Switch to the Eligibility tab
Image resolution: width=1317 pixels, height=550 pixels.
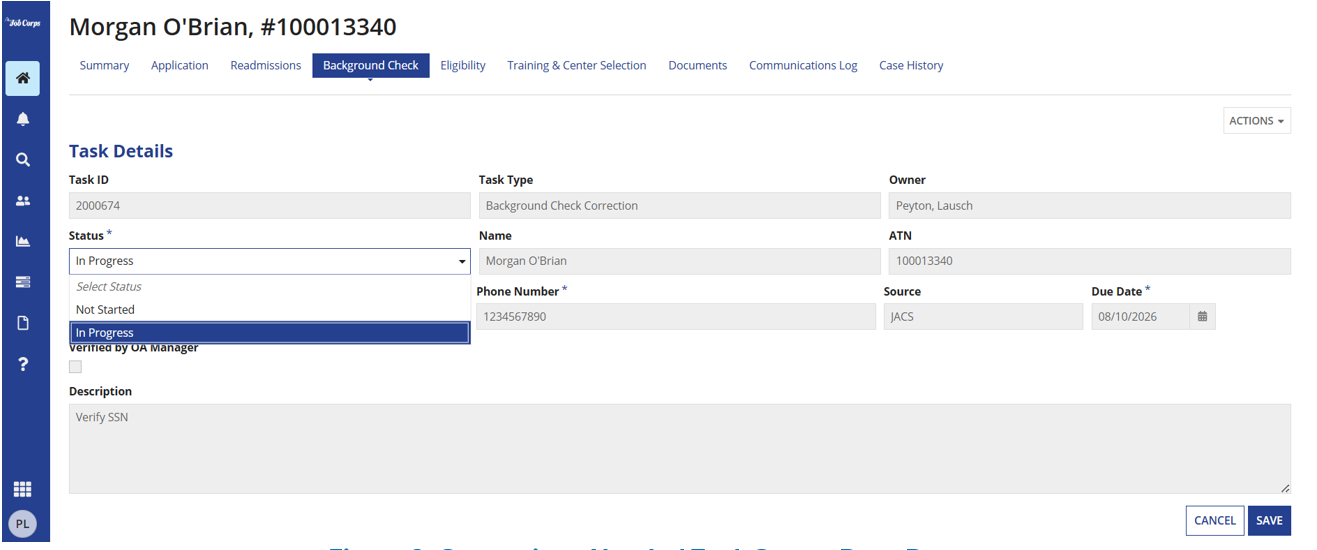[463, 66]
